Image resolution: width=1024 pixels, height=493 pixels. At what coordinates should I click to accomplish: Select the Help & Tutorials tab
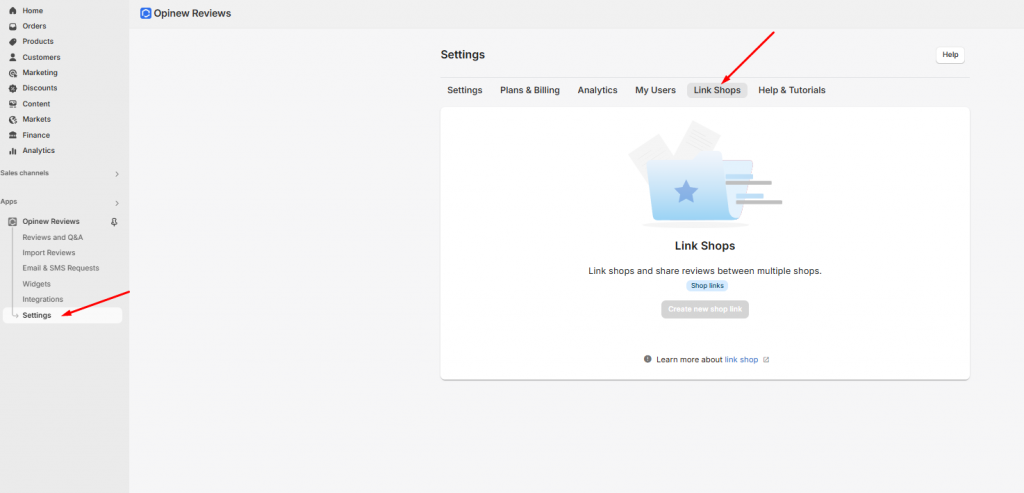pos(792,90)
